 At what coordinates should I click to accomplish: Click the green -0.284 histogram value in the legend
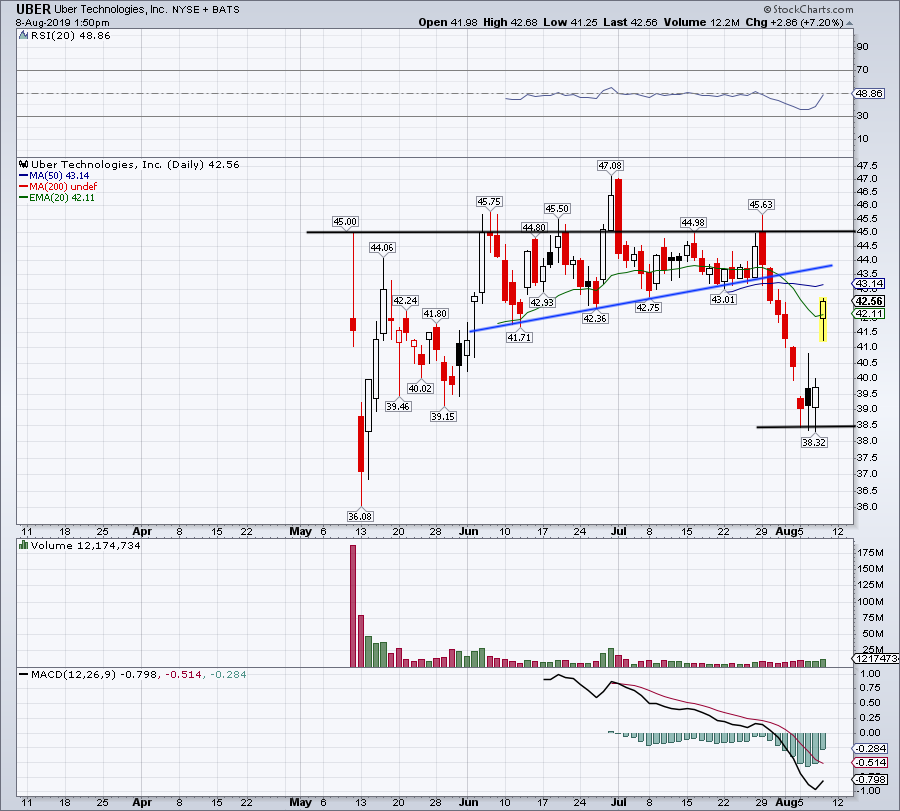tap(228, 674)
